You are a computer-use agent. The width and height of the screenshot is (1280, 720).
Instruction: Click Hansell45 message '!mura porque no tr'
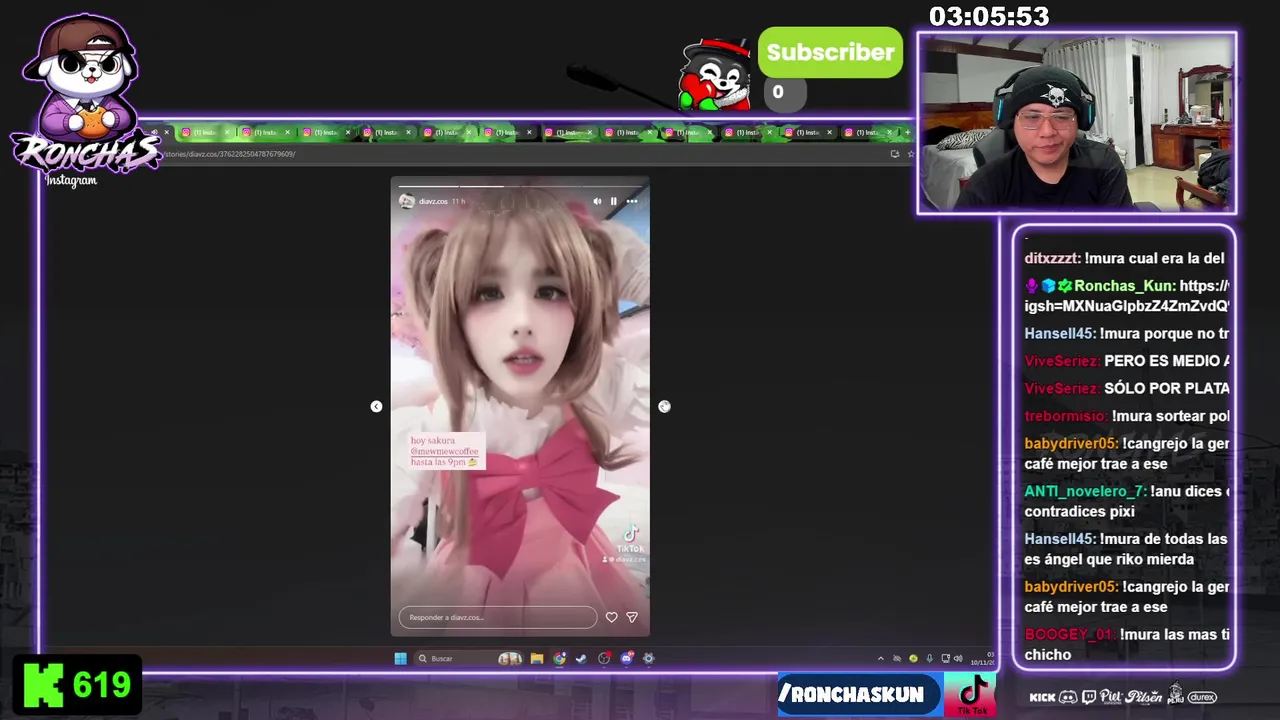(1126, 333)
